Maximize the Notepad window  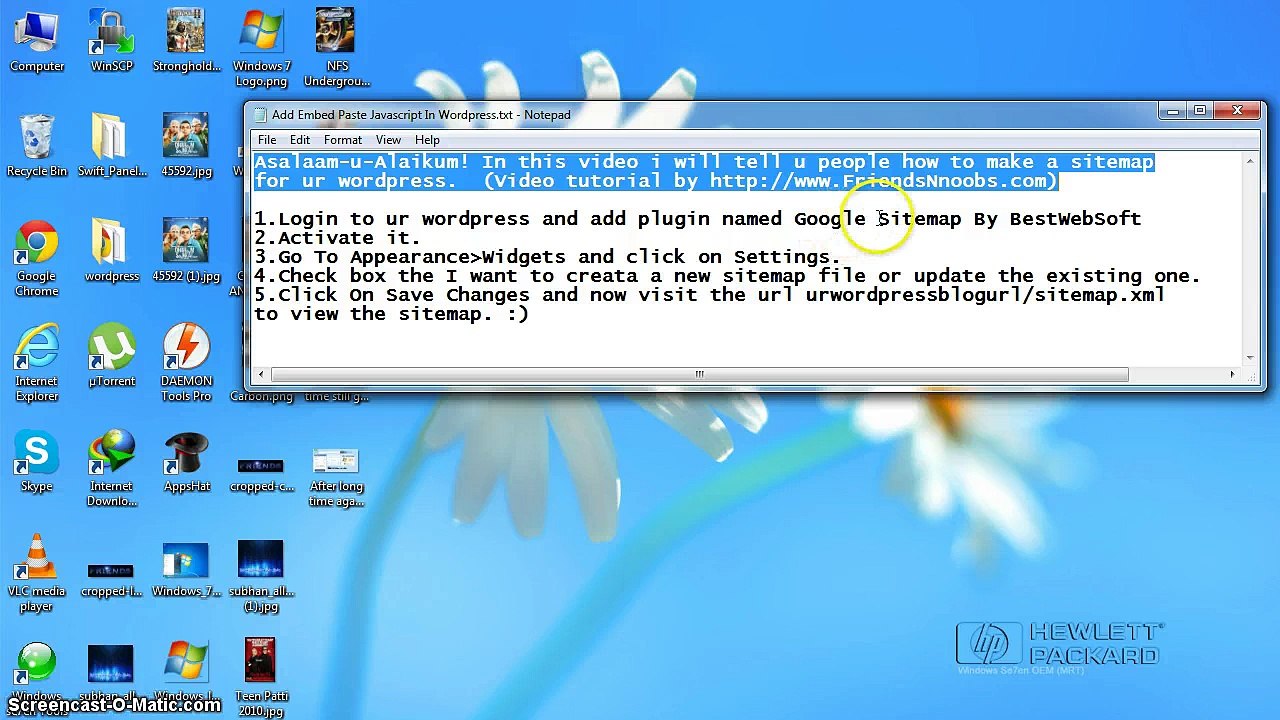(x=1199, y=111)
